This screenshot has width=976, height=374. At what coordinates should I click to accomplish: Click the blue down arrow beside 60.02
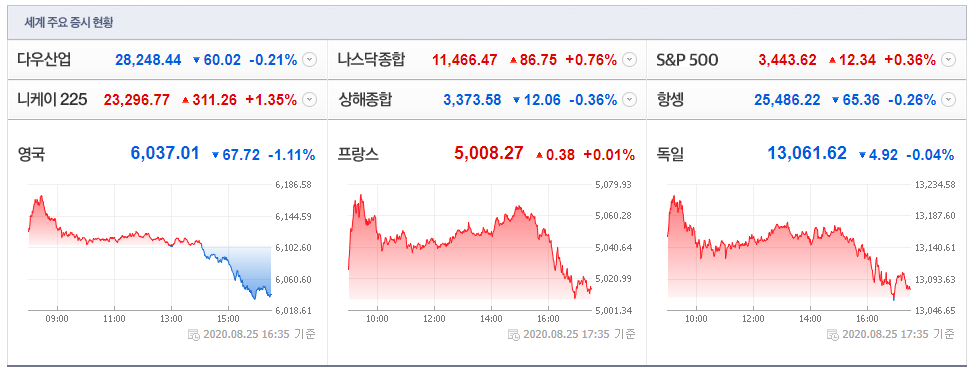point(197,60)
